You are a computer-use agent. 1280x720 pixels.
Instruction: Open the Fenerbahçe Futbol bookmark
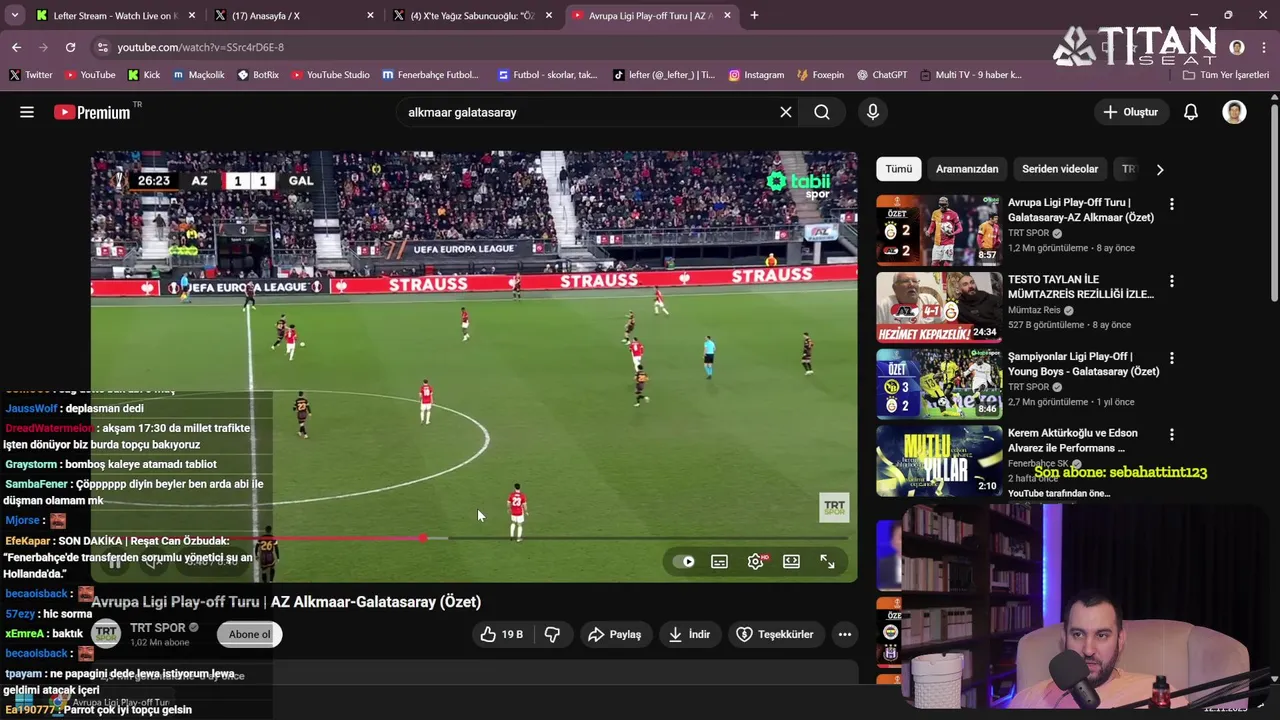430,75
